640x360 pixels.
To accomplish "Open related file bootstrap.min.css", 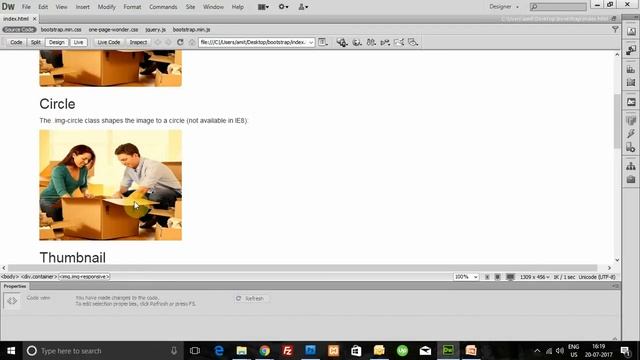I will [61, 30].
